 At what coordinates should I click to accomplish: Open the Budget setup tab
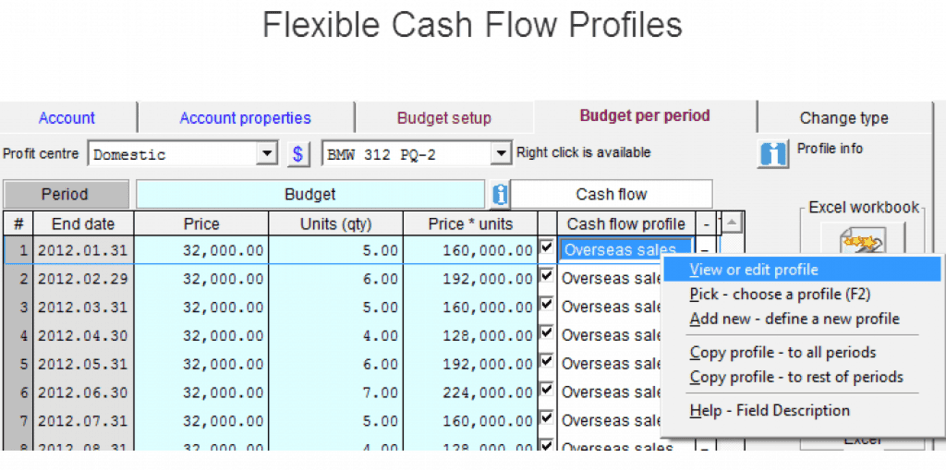click(444, 118)
